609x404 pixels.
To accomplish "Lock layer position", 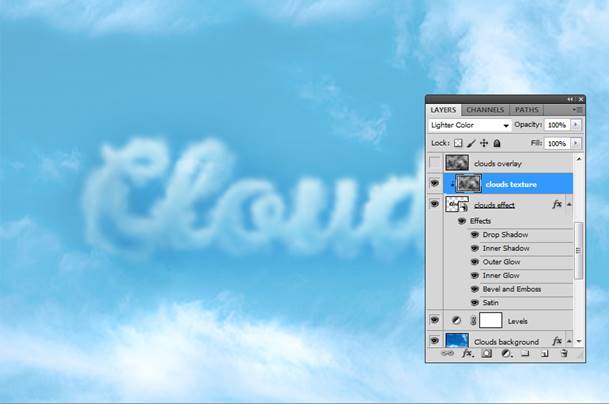I will (484, 143).
